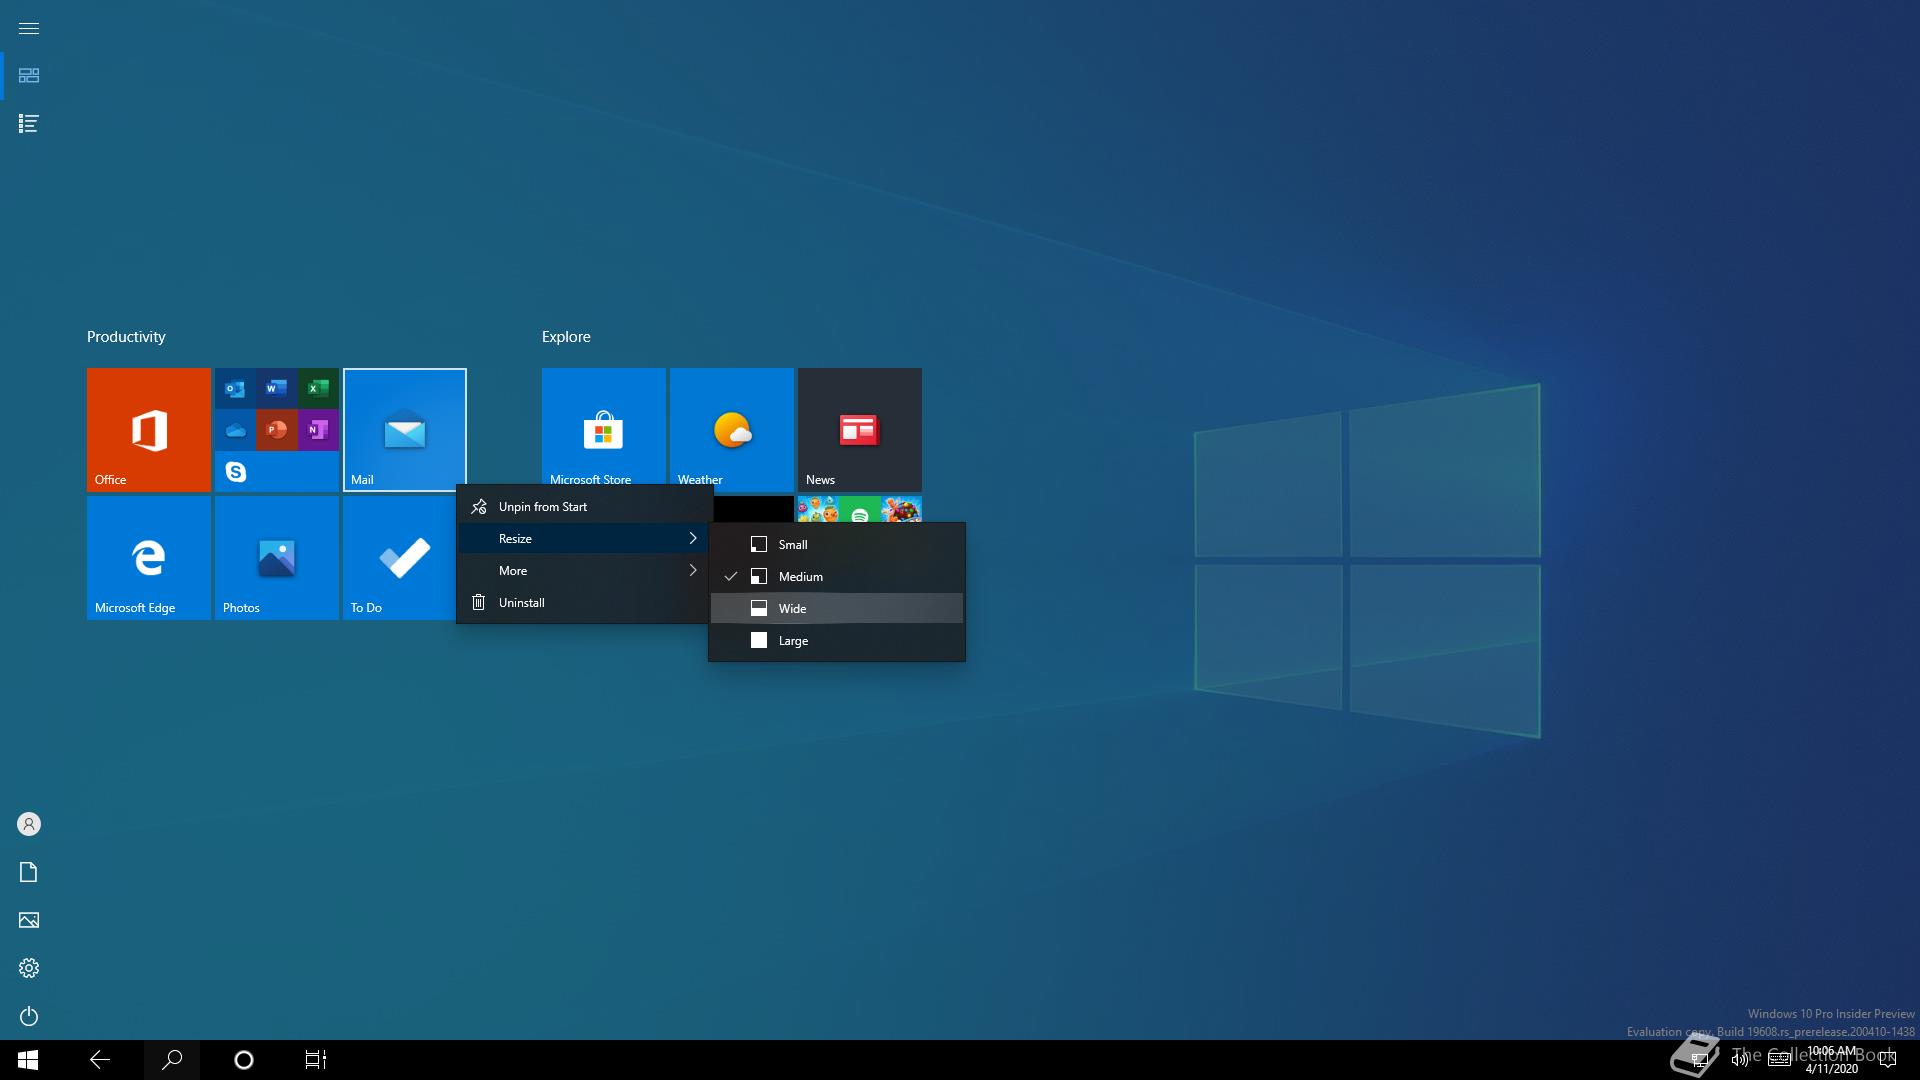
Task: Launch Excel from the Office folder tile
Action: [x=318, y=388]
